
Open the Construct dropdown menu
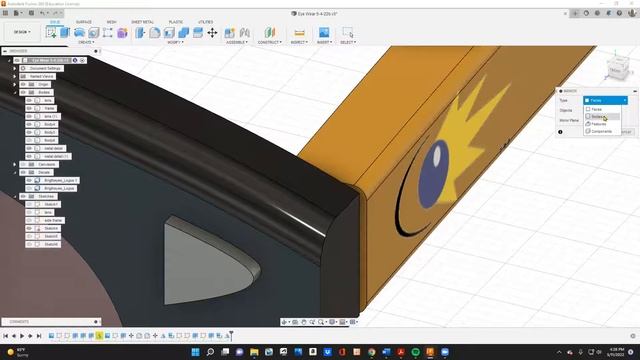pyautogui.click(x=269, y=42)
